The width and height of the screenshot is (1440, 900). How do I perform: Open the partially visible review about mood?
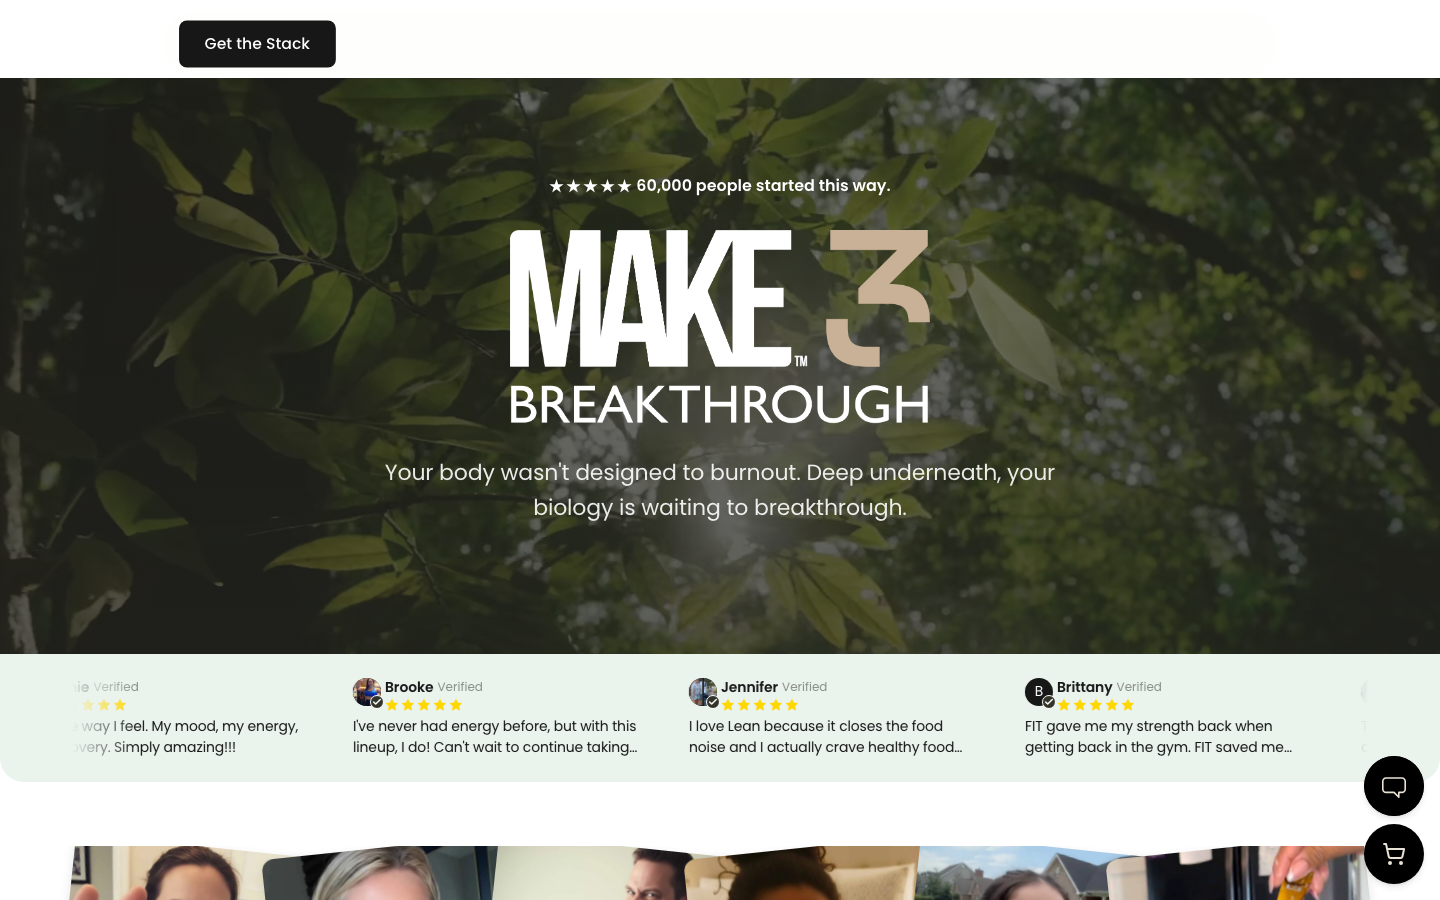pyautogui.click(x=186, y=737)
